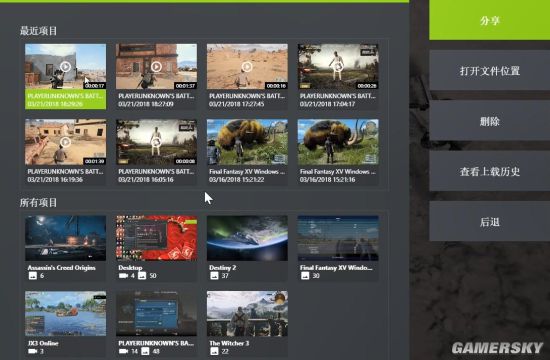Click the video camera icon under Desktop

coord(123,276)
